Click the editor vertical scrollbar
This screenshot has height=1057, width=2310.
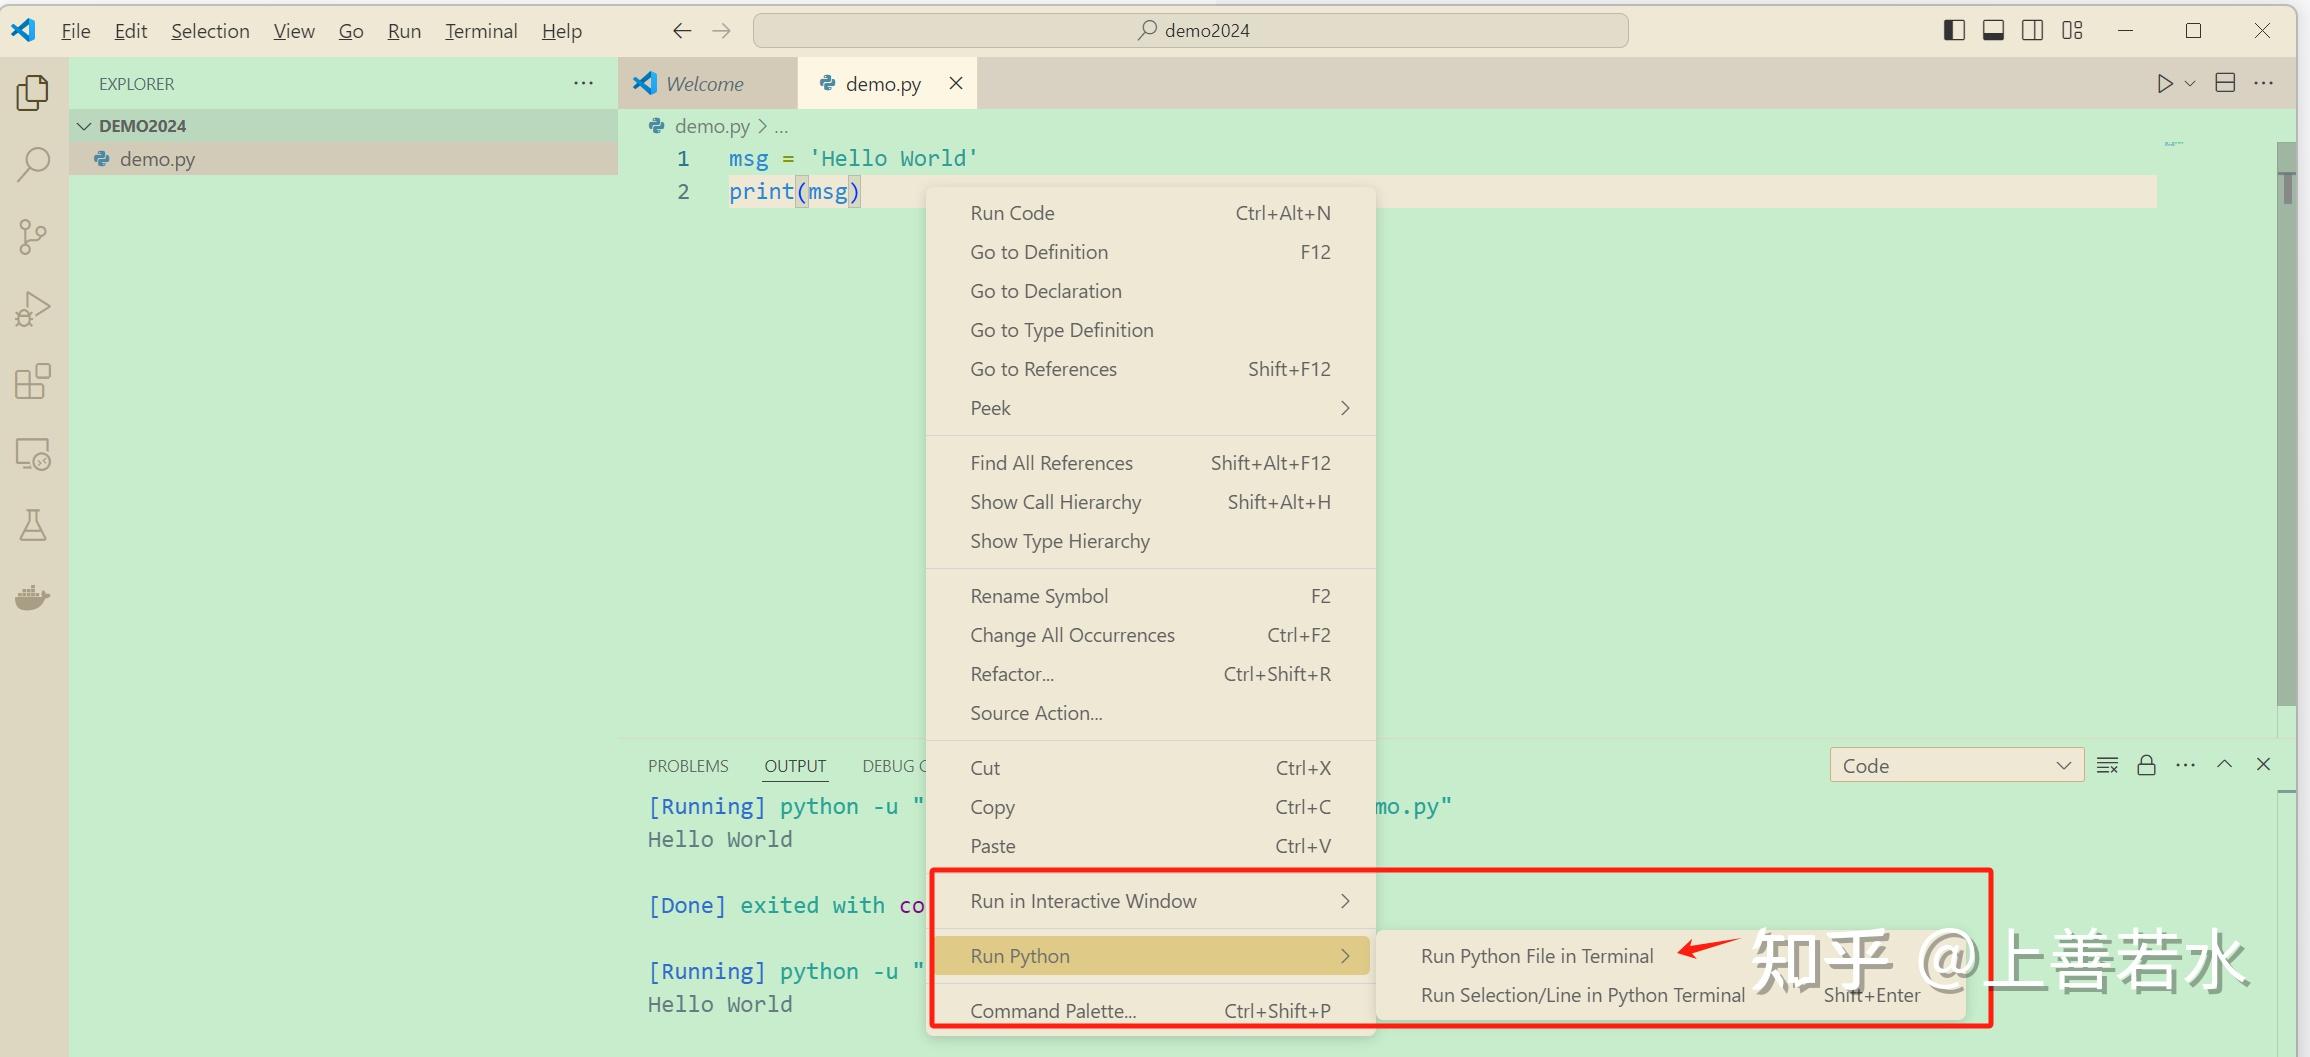pyautogui.click(x=2286, y=424)
